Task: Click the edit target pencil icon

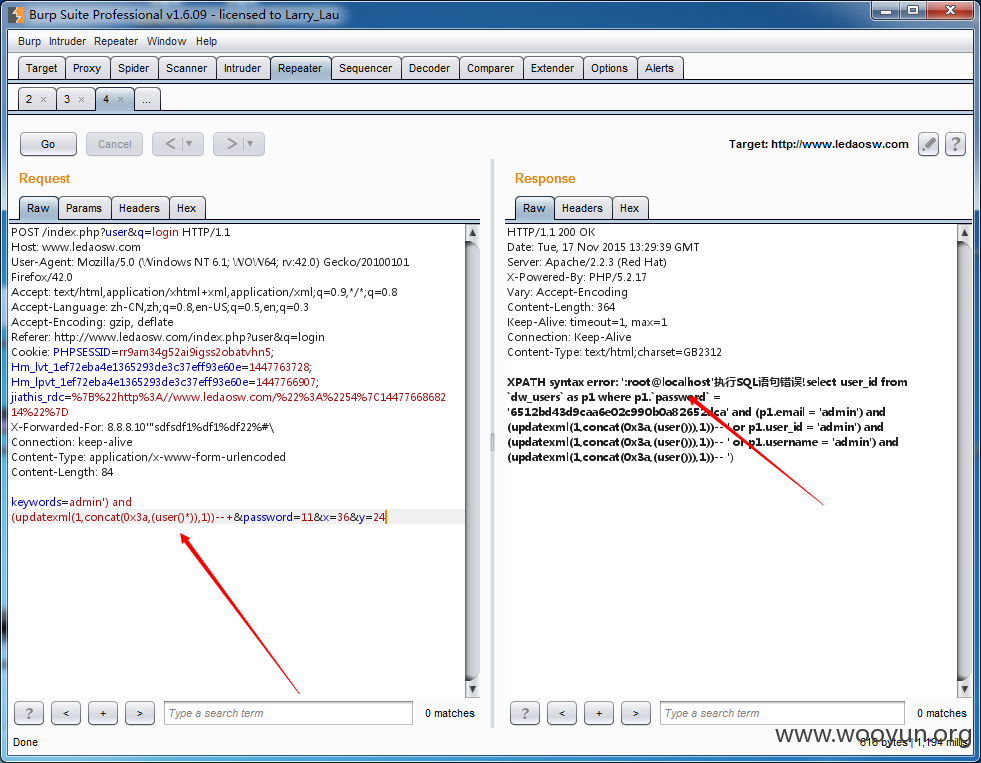Action: (x=928, y=144)
